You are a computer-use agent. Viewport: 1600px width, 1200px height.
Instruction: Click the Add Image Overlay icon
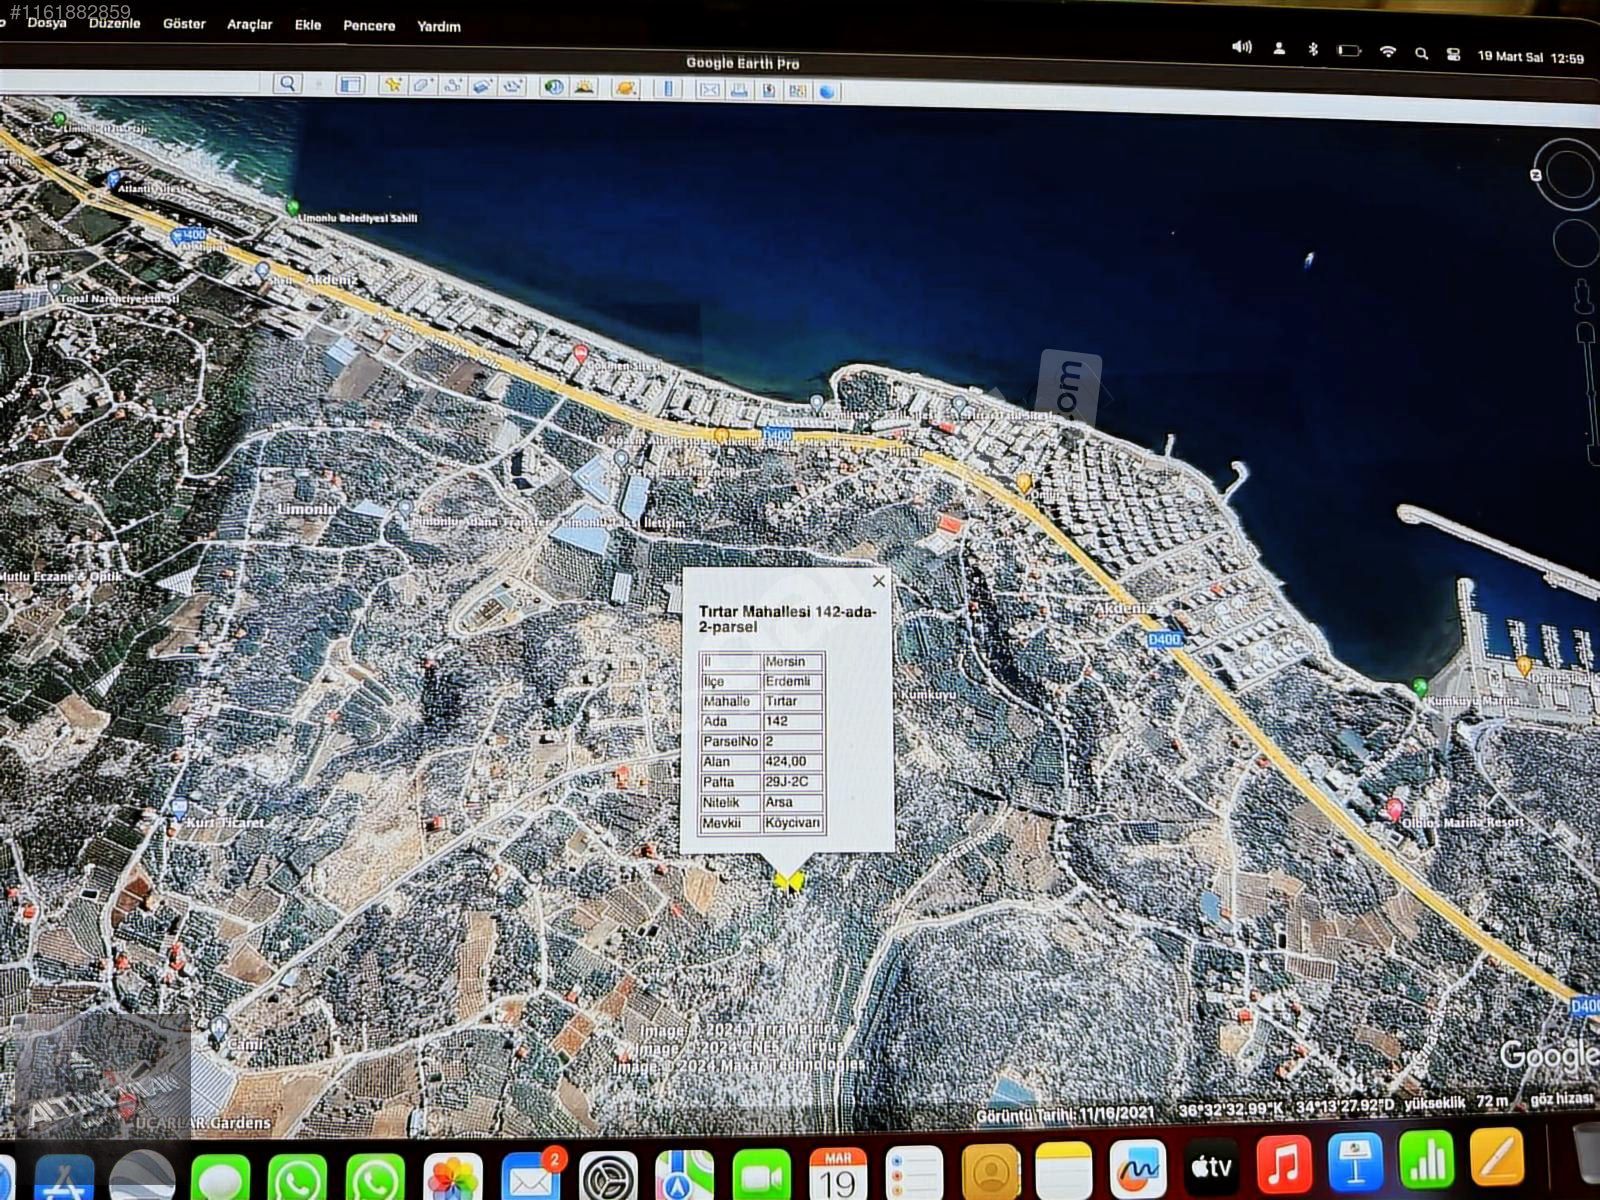pyautogui.click(x=482, y=87)
